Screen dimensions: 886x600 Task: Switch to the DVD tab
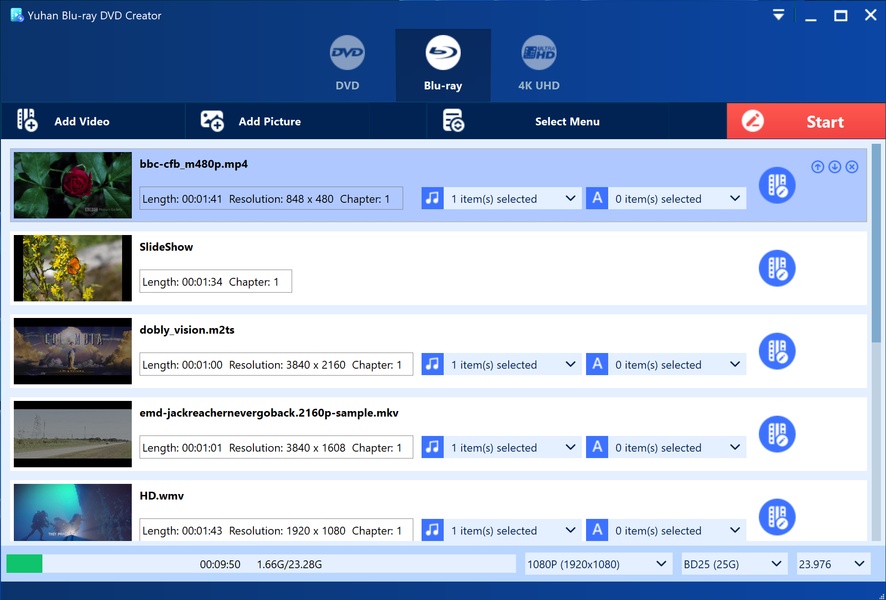click(347, 65)
